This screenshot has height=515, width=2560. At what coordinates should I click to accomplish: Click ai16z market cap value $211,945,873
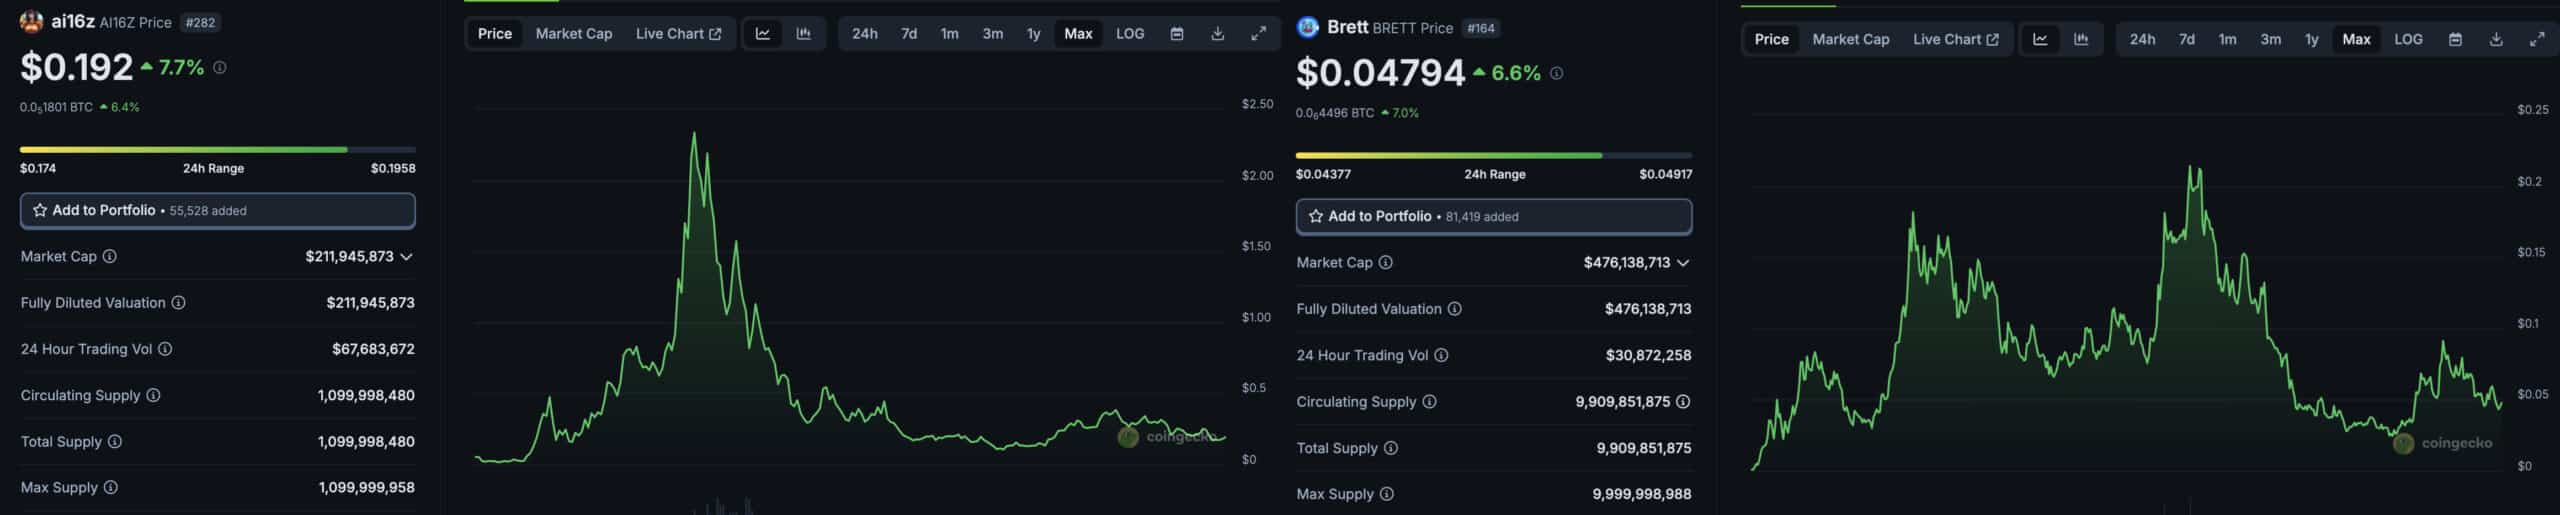pyautogui.click(x=350, y=256)
